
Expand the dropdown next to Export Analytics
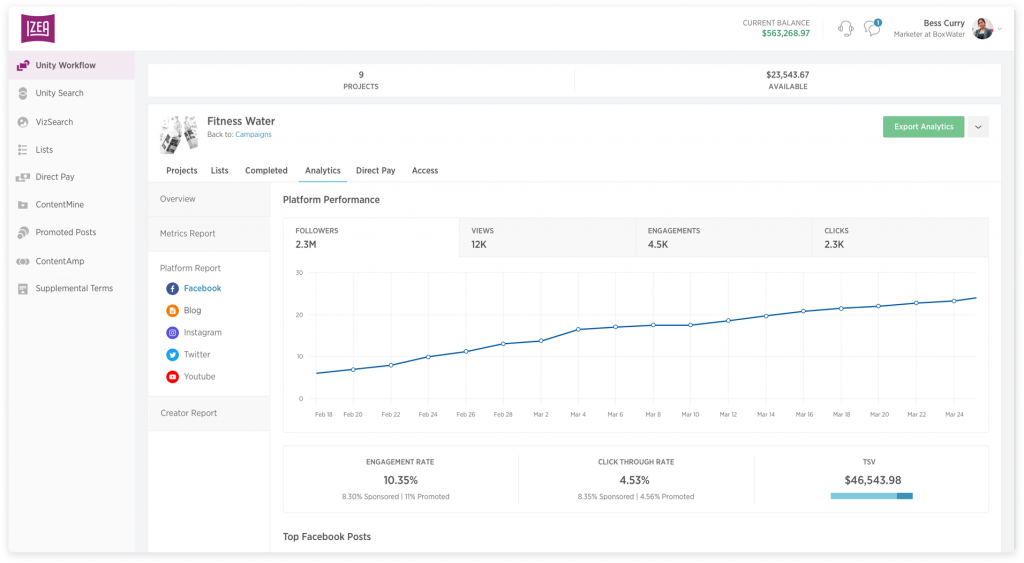click(978, 127)
